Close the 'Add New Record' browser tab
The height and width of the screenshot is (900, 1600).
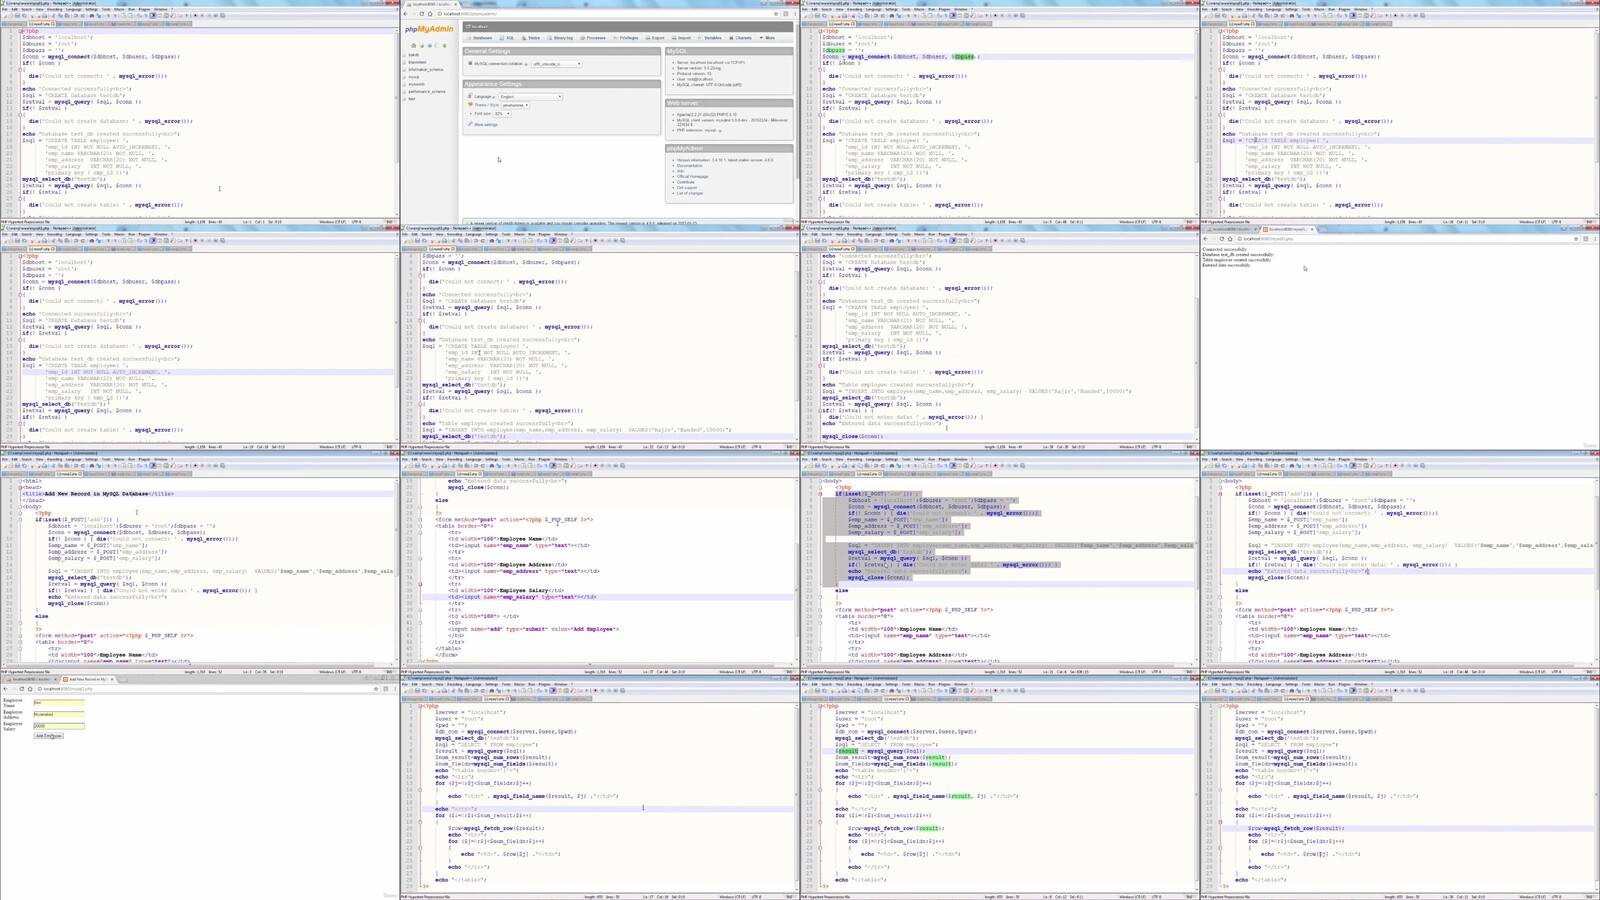coord(112,680)
